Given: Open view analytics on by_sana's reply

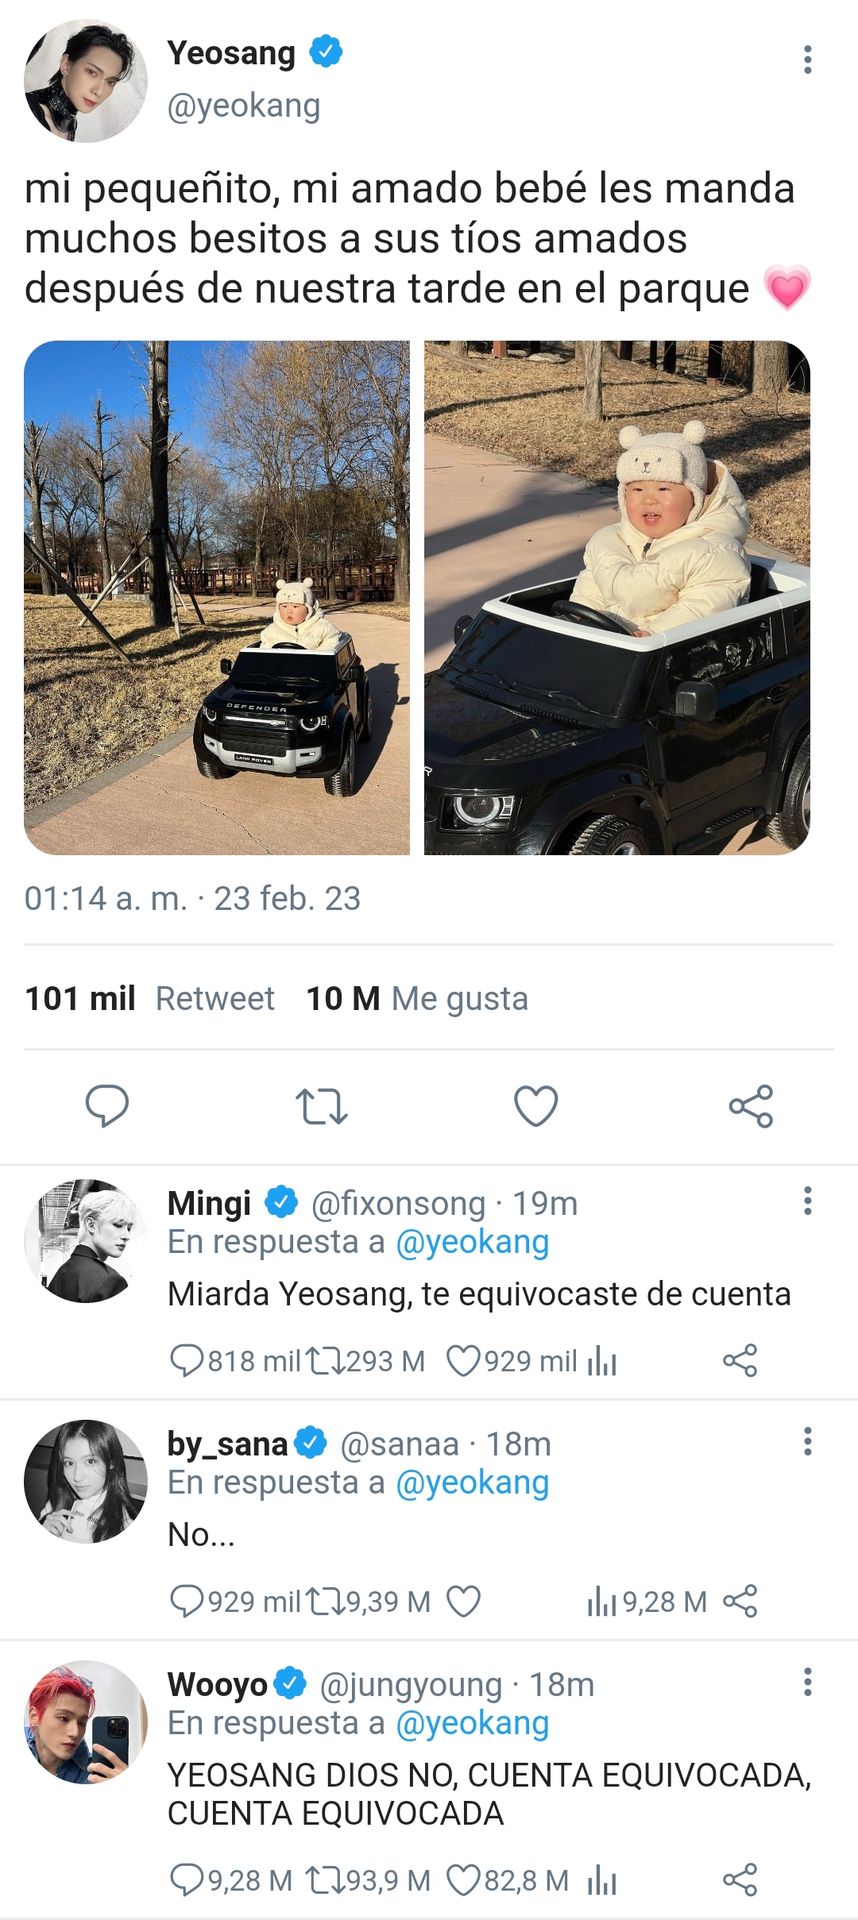Looking at the screenshot, I should click(602, 1602).
